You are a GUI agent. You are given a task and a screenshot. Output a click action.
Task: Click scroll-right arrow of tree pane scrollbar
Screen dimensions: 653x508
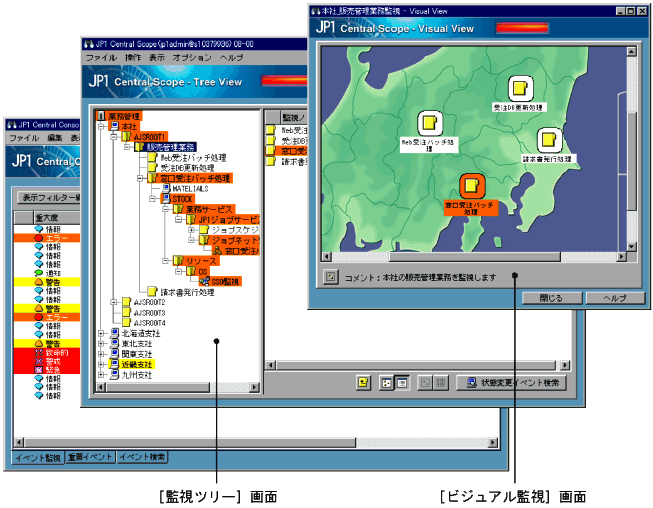254,387
